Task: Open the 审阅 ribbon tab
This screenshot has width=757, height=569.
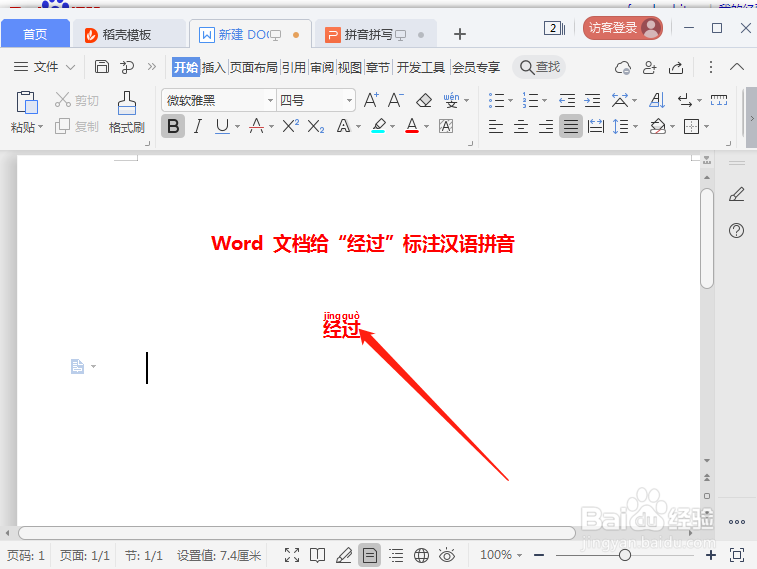Action: point(322,67)
